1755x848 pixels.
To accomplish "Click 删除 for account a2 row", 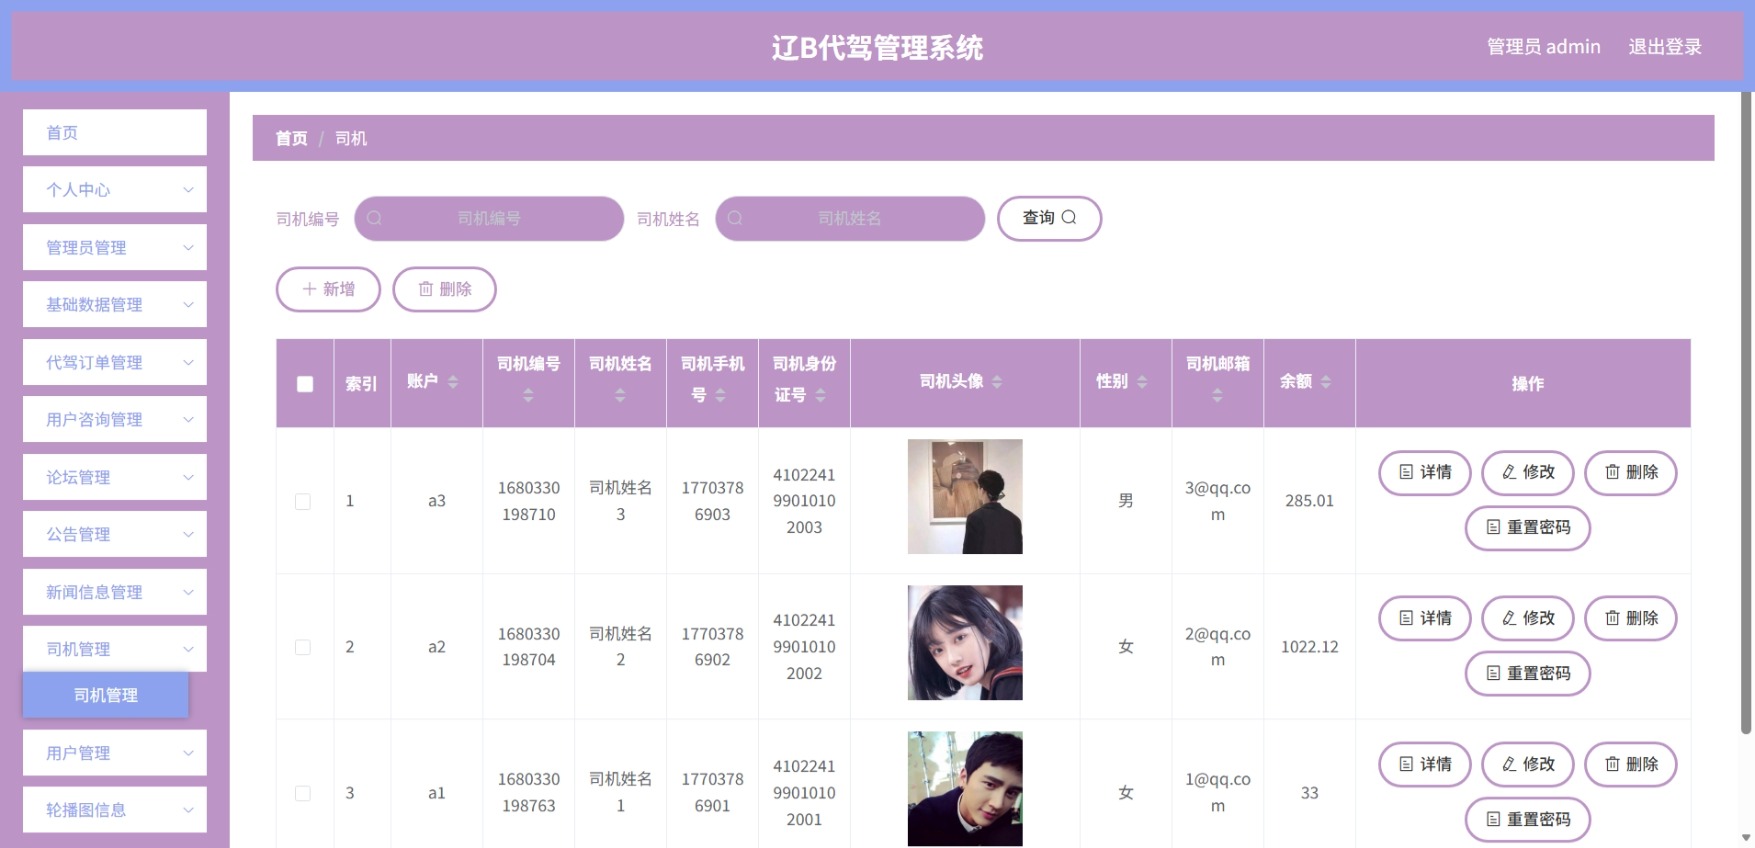I will tap(1631, 619).
